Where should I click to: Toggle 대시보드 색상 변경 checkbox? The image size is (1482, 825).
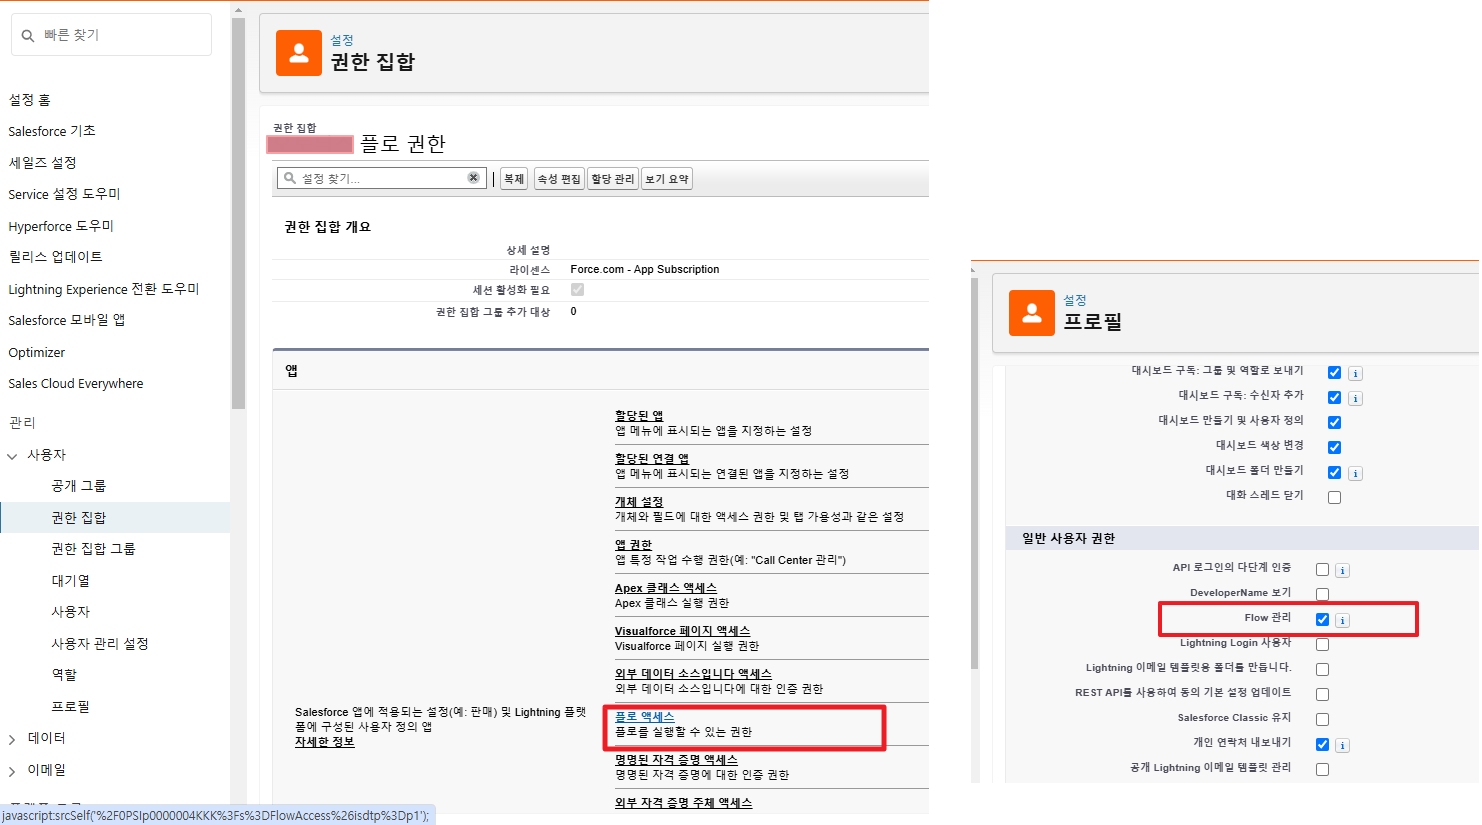1334,448
